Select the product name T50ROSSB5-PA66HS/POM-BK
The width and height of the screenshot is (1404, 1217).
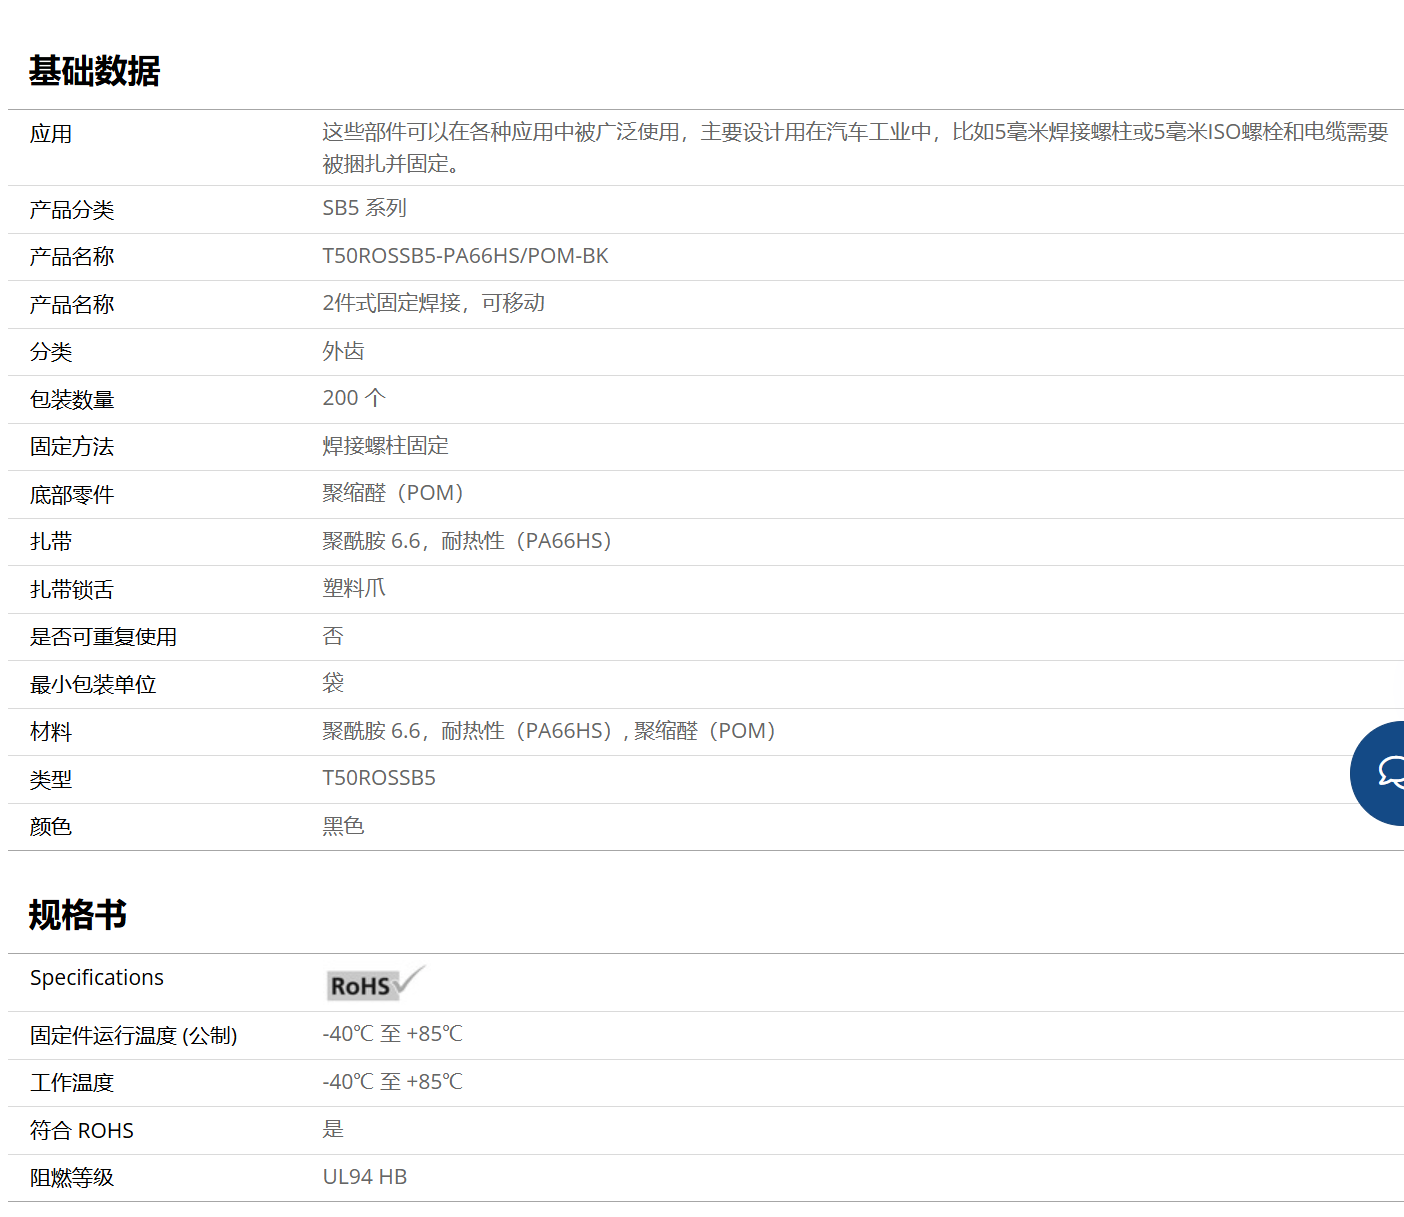465,256
